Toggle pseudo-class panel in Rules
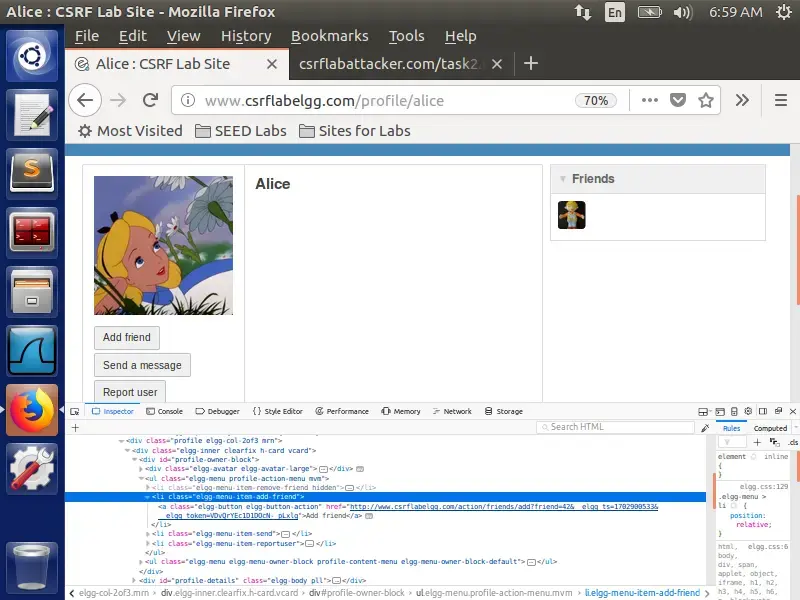Viewport: 800px width, 600px height. click(x=774, y=442)
